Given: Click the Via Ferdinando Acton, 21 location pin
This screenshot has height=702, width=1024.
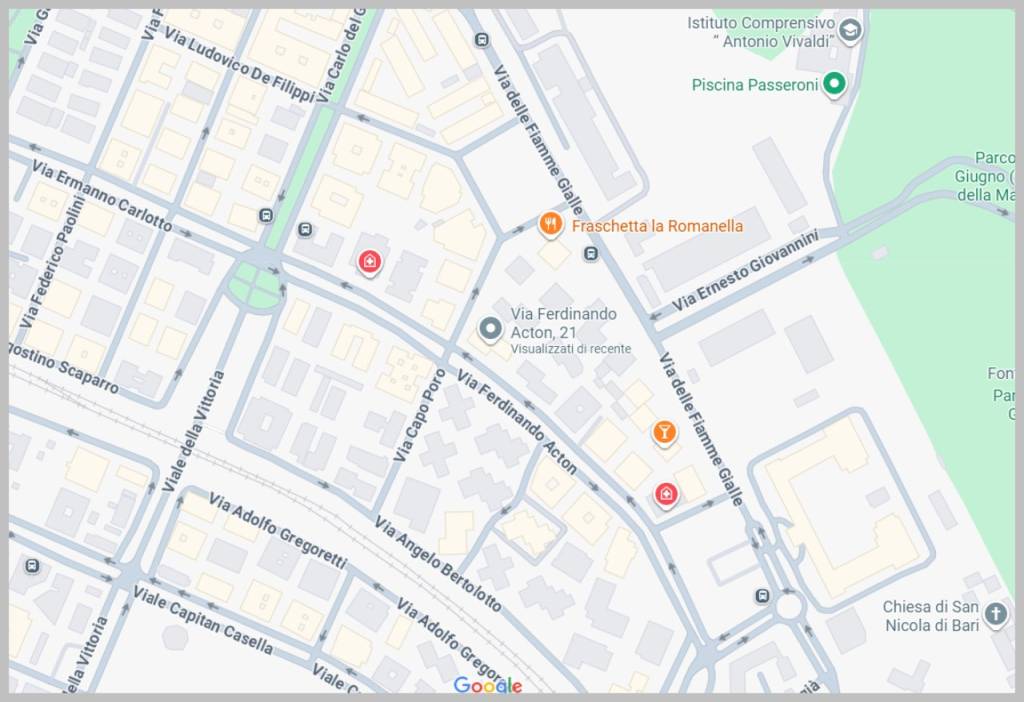Looking at the screenshot, I should click(x=490, y=327).
